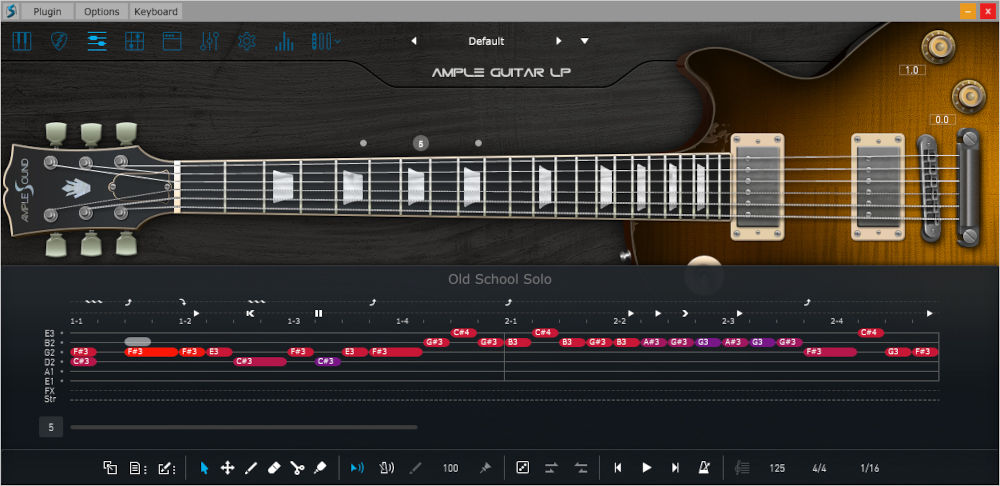The height and width of the screenshot is (486, 1000).
Task: Adjust the lower tone knob
Action: pyautogui.click(x=969, y=96)
